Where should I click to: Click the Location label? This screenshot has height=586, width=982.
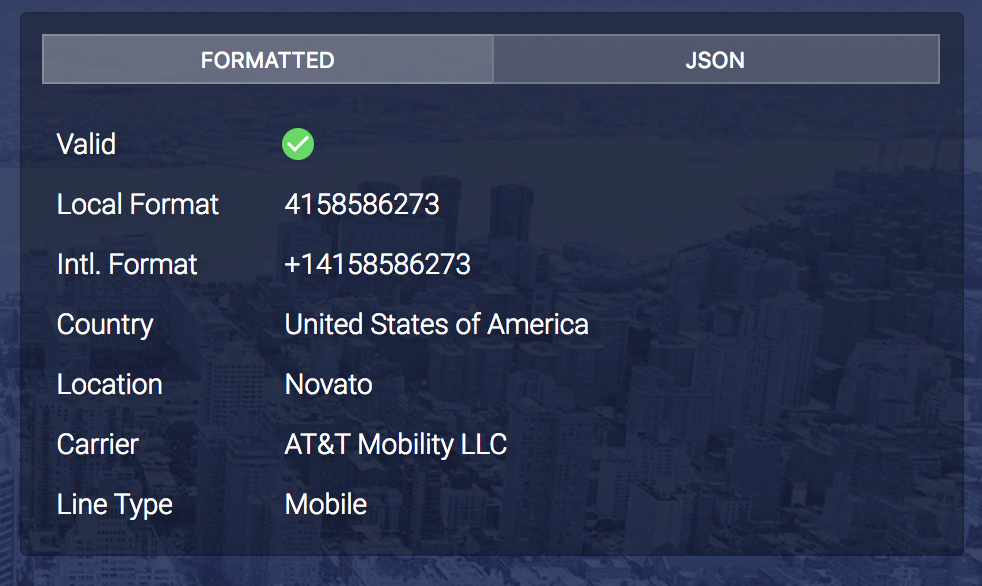[109, 384]
